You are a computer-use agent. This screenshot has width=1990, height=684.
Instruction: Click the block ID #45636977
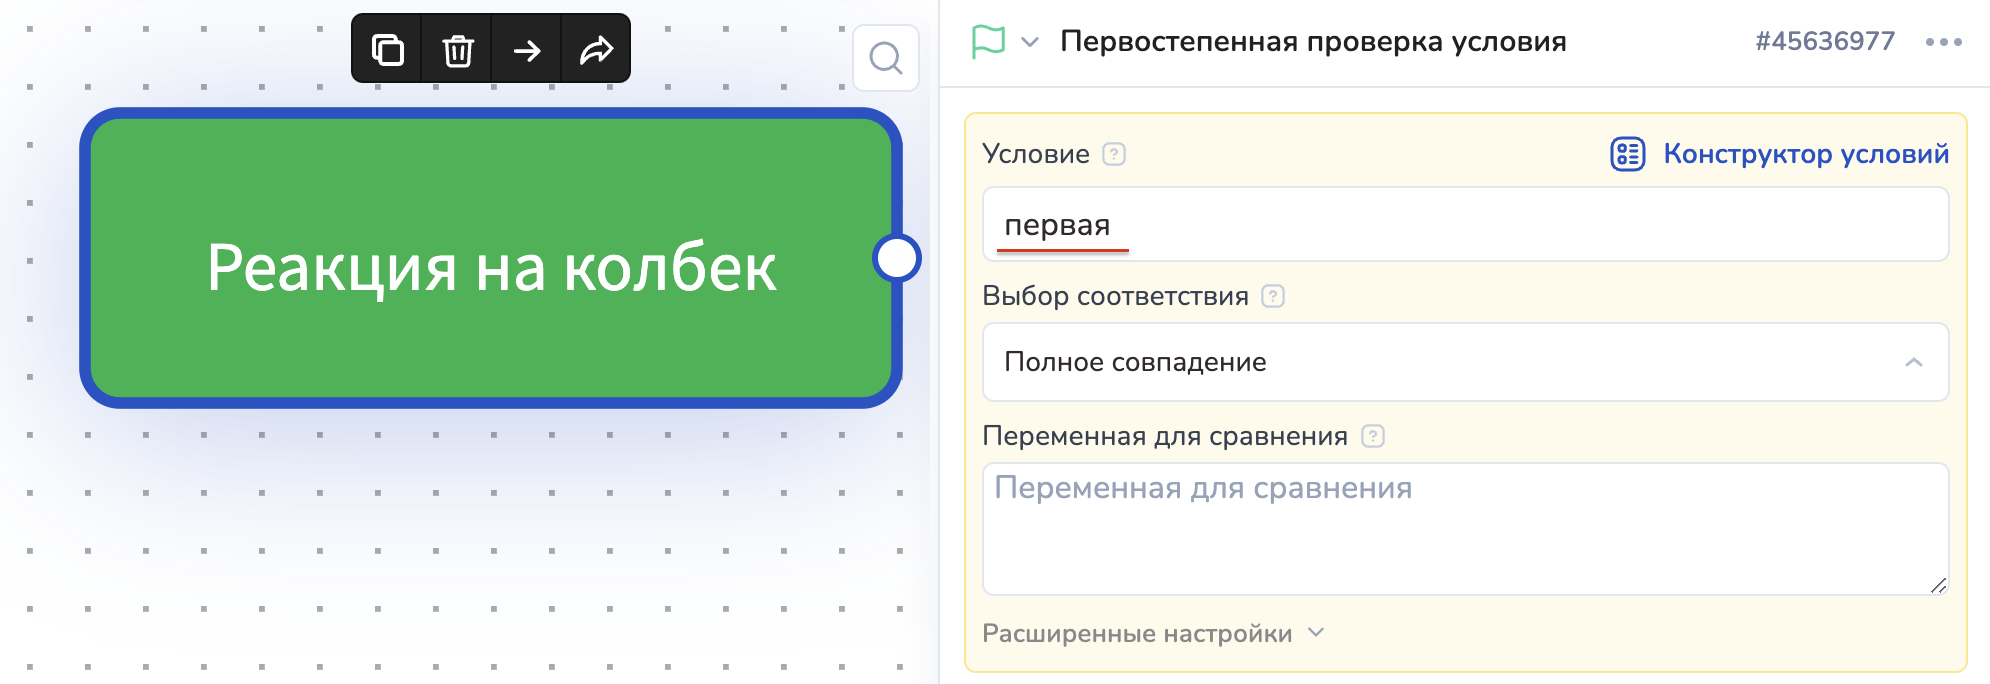[x=1825, y=42]
